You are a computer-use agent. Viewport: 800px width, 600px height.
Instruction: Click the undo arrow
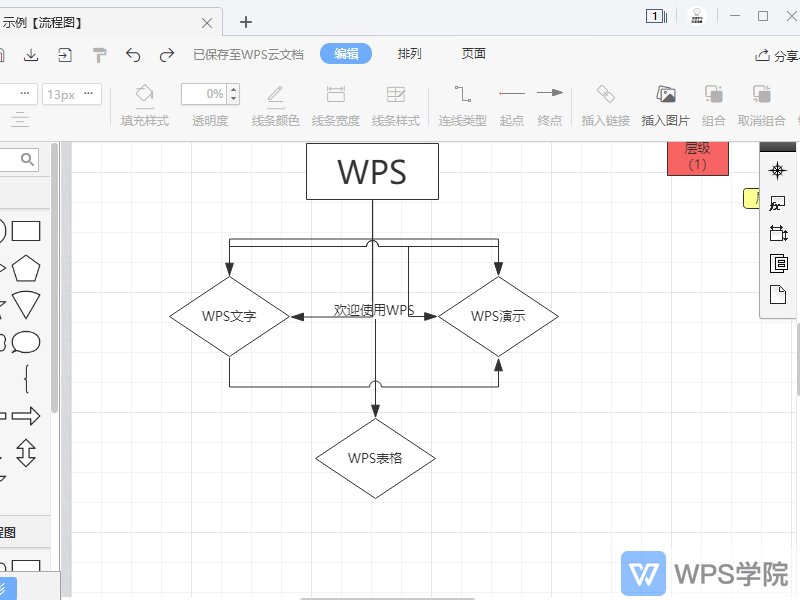click(x=133, y=55)
